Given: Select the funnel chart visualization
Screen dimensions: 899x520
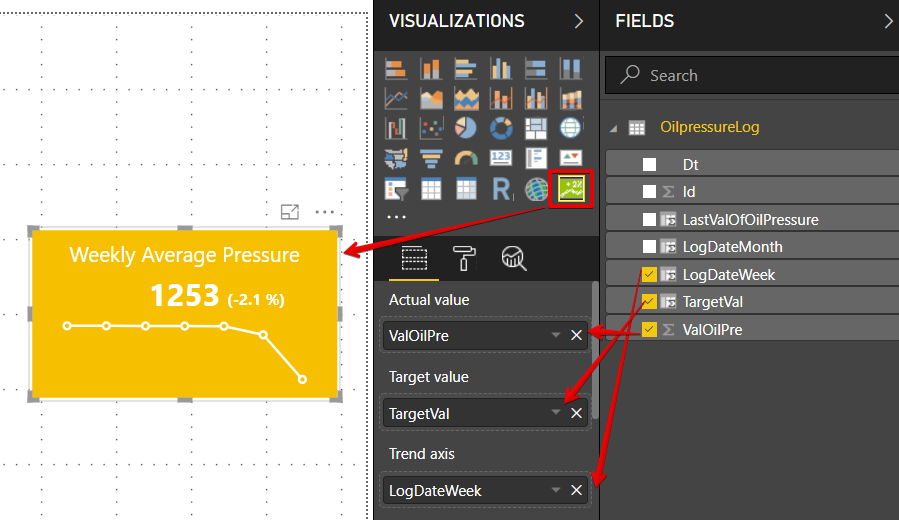Looking at the screenshot, I should (x=432, y=159).
